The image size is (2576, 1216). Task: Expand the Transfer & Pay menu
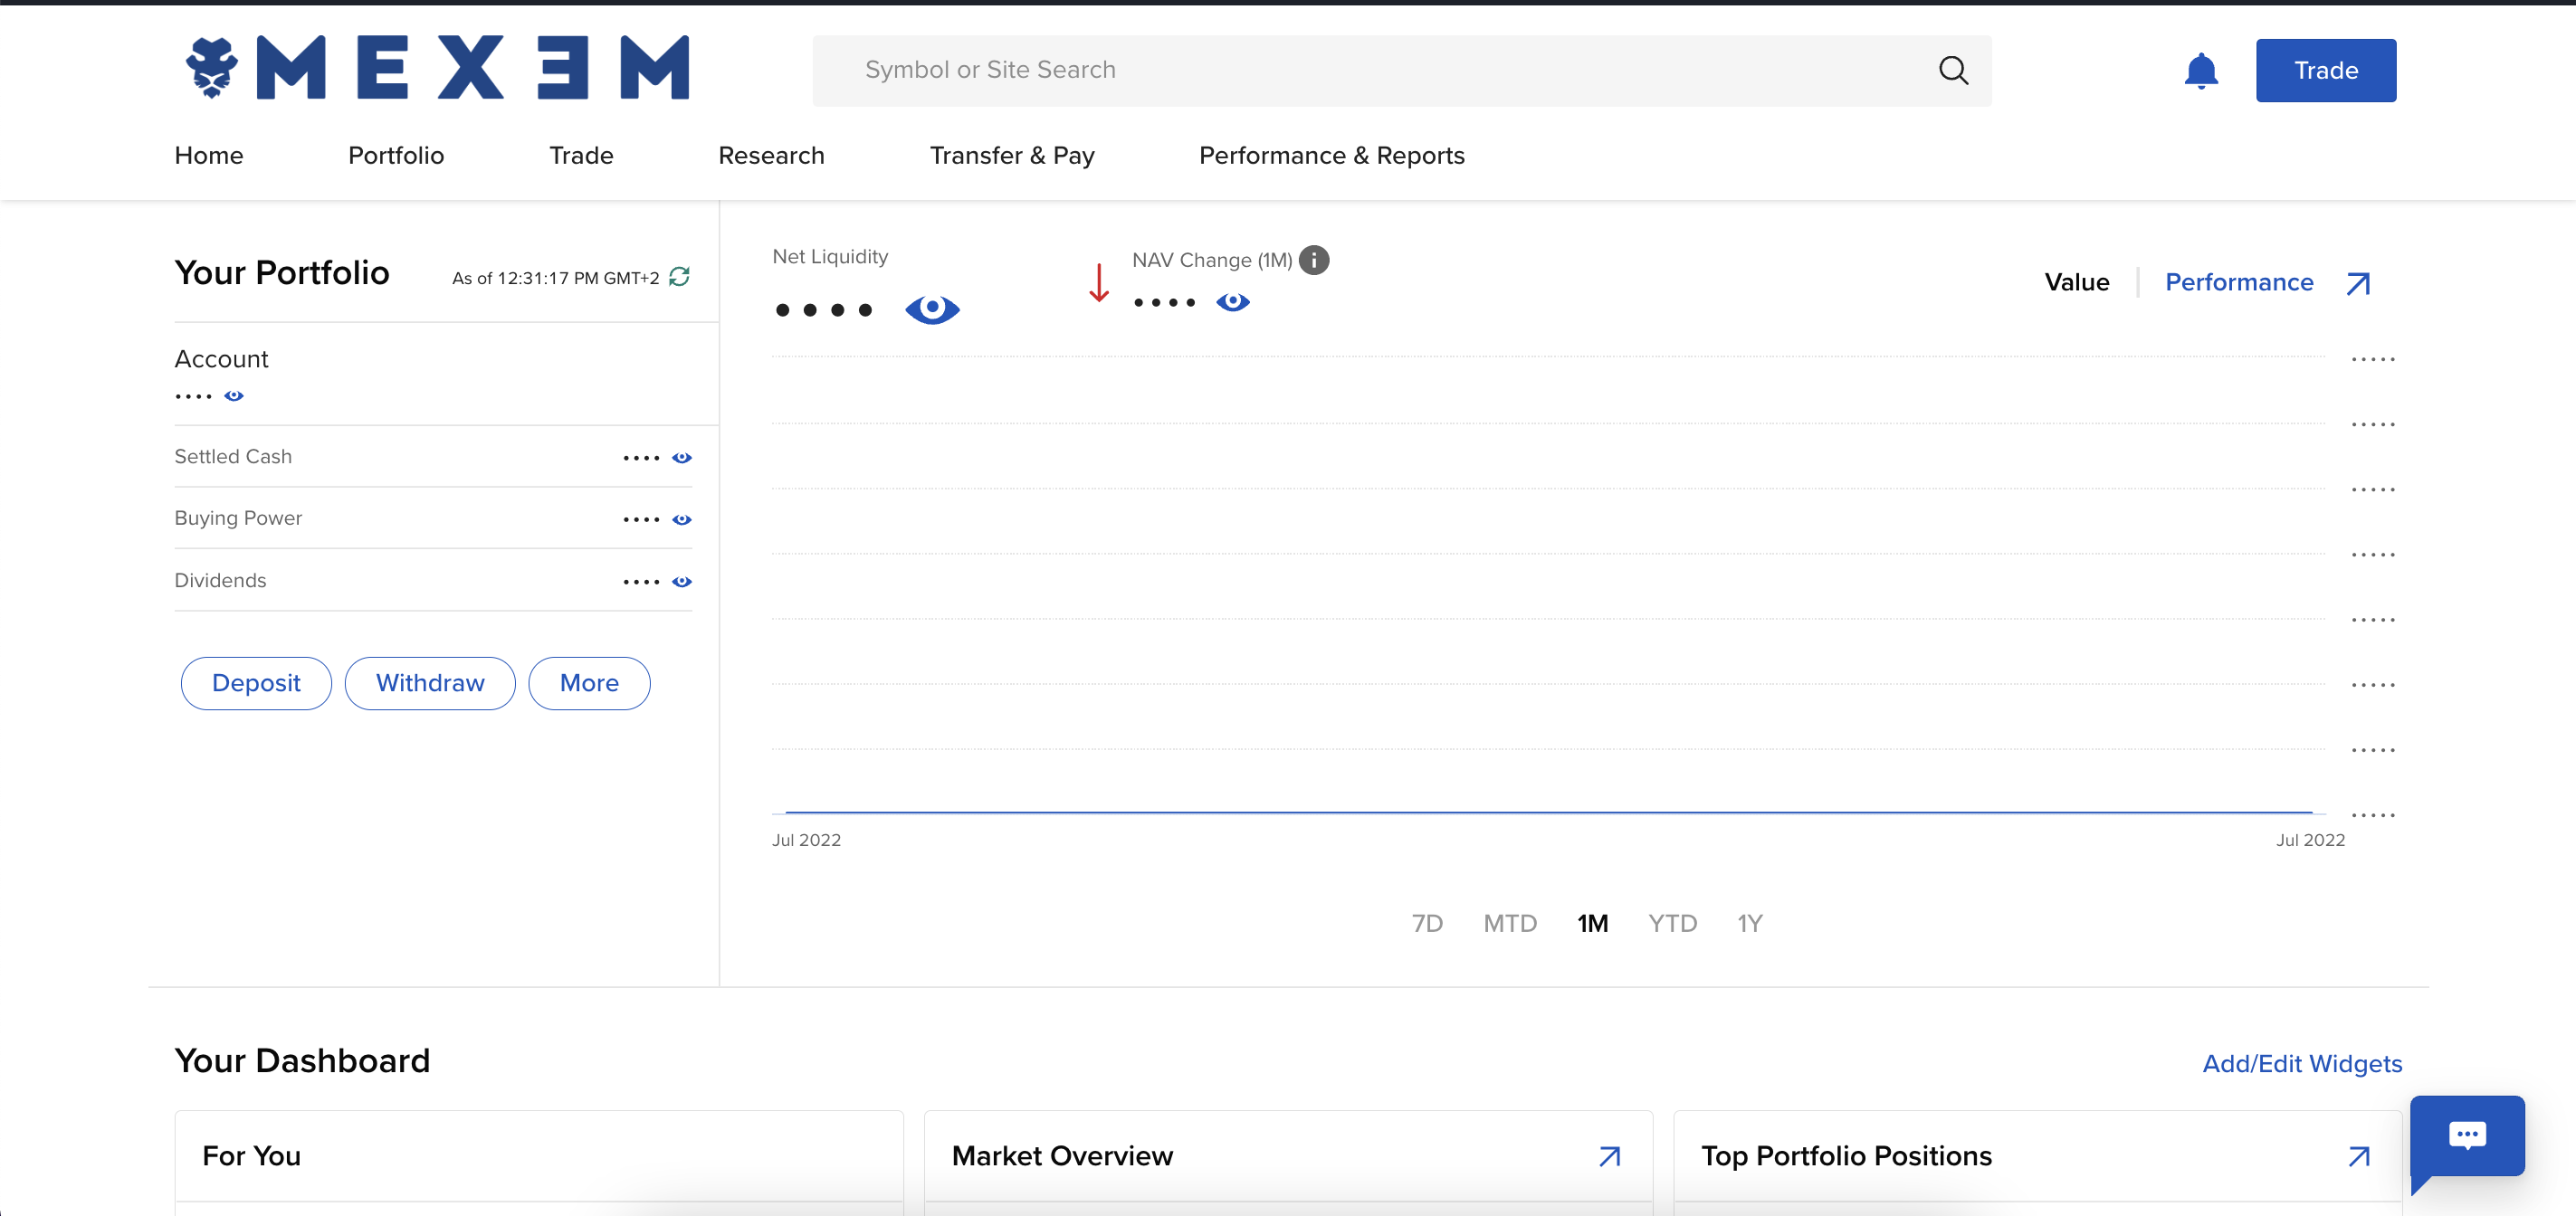tap(1011, 156)
